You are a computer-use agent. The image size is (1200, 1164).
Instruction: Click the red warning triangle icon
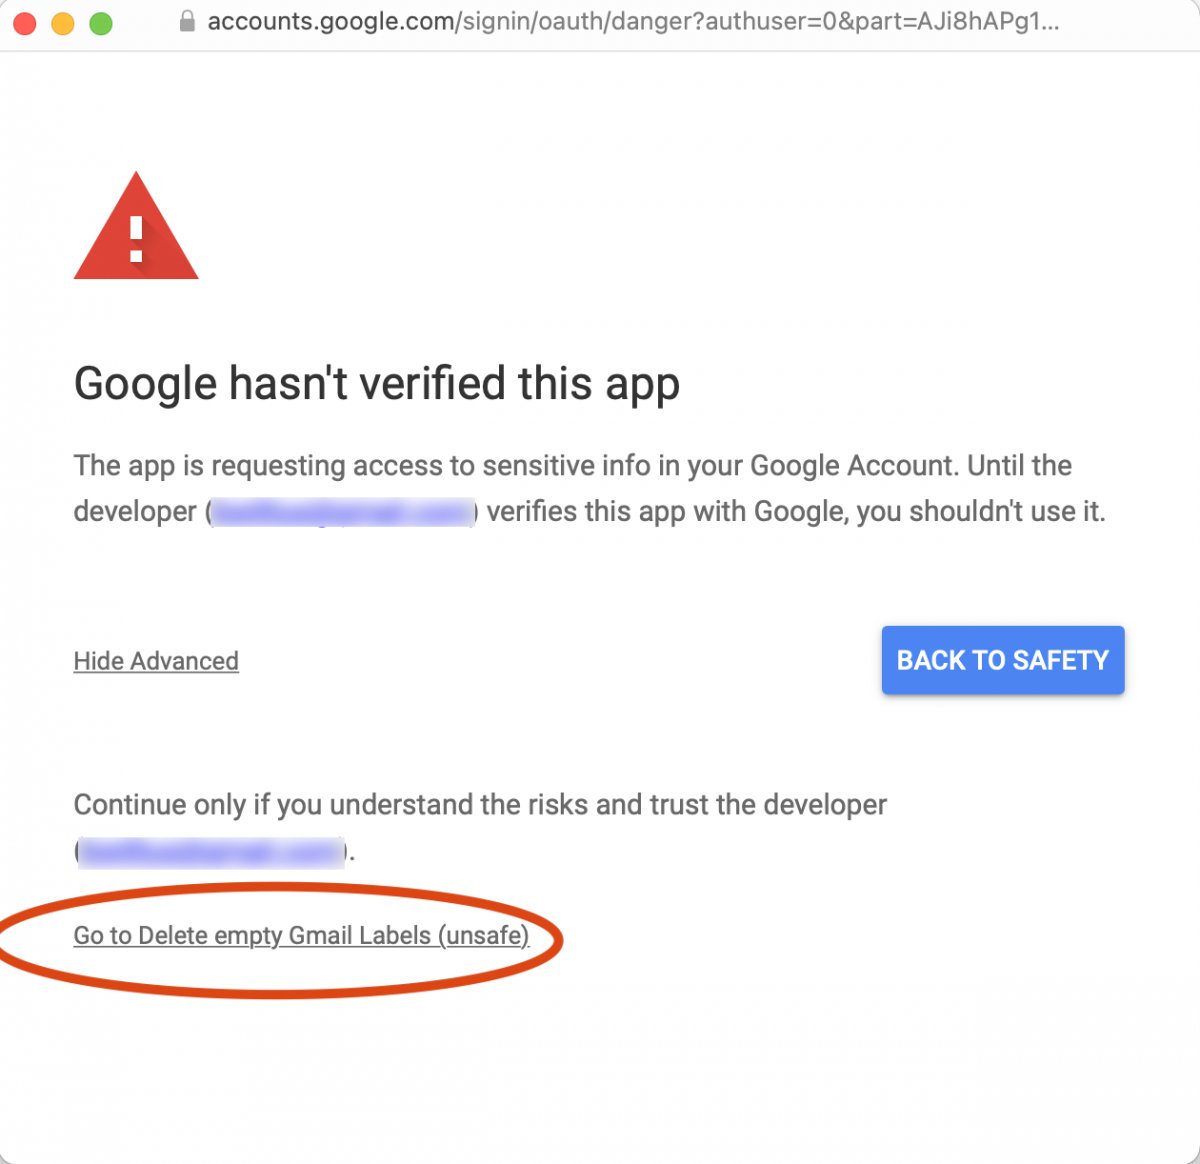[136, 226]
